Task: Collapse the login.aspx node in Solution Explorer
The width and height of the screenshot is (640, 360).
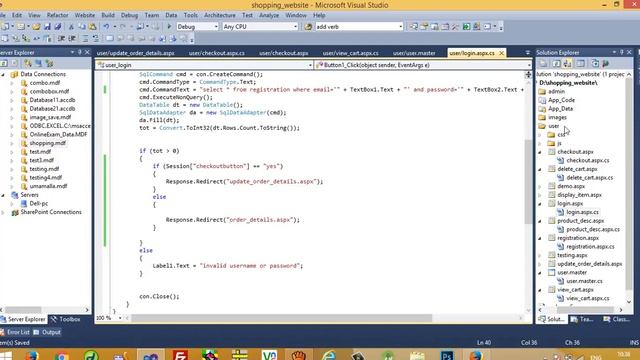Action: click(x=540, y=204)
